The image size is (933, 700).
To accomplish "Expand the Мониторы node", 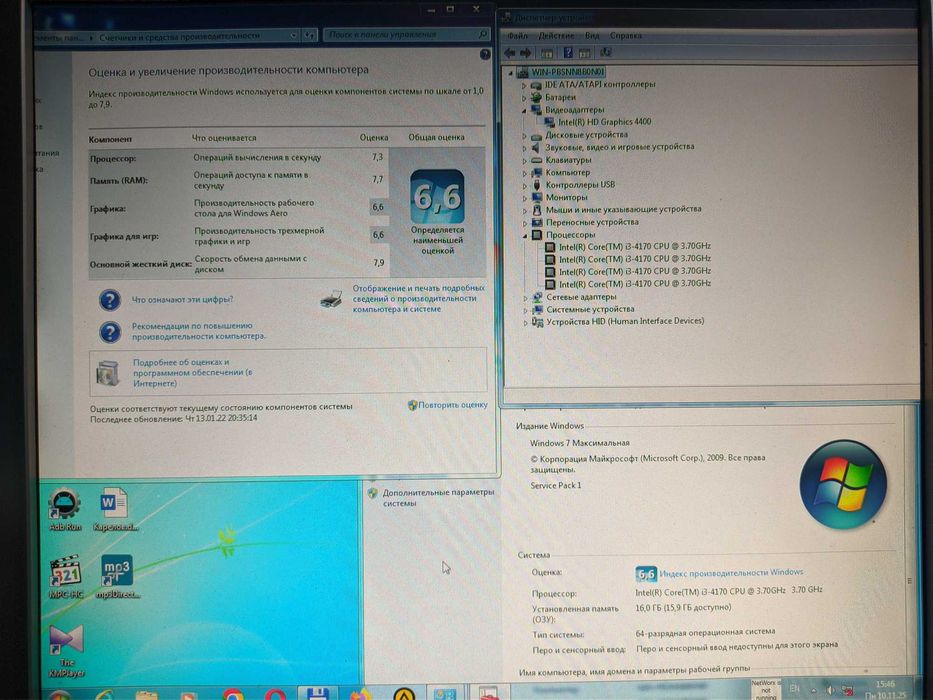I will (525, 198).
